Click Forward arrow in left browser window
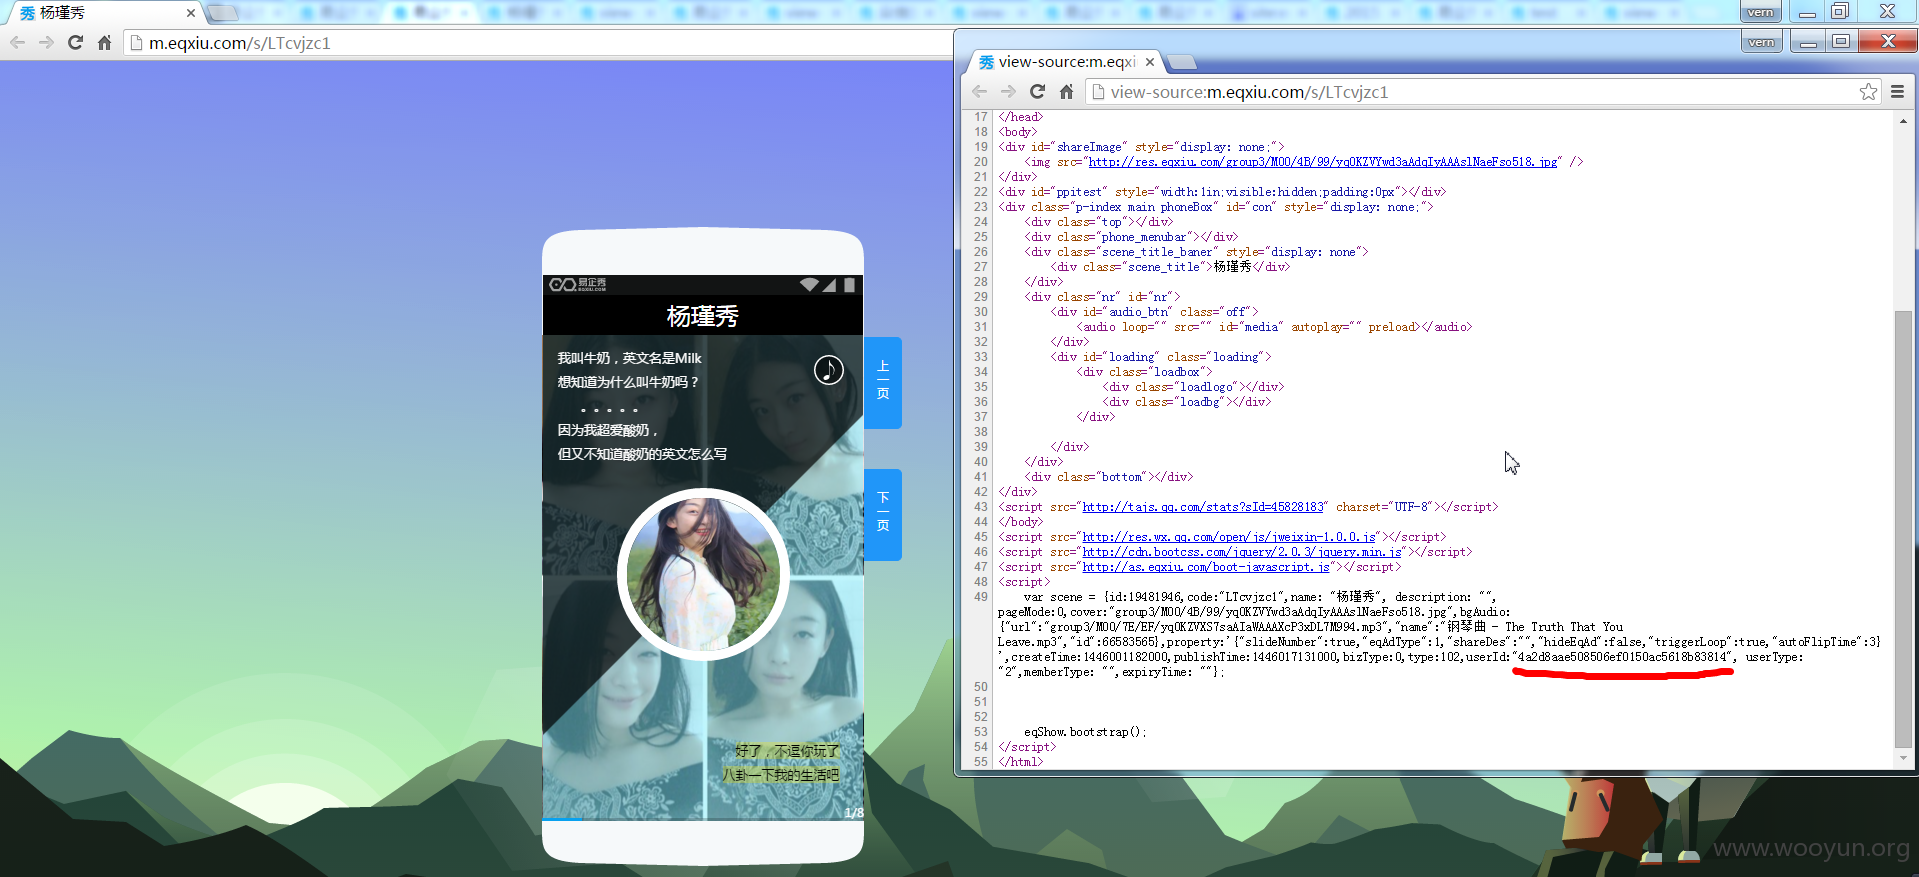 [x=46, y=43]
